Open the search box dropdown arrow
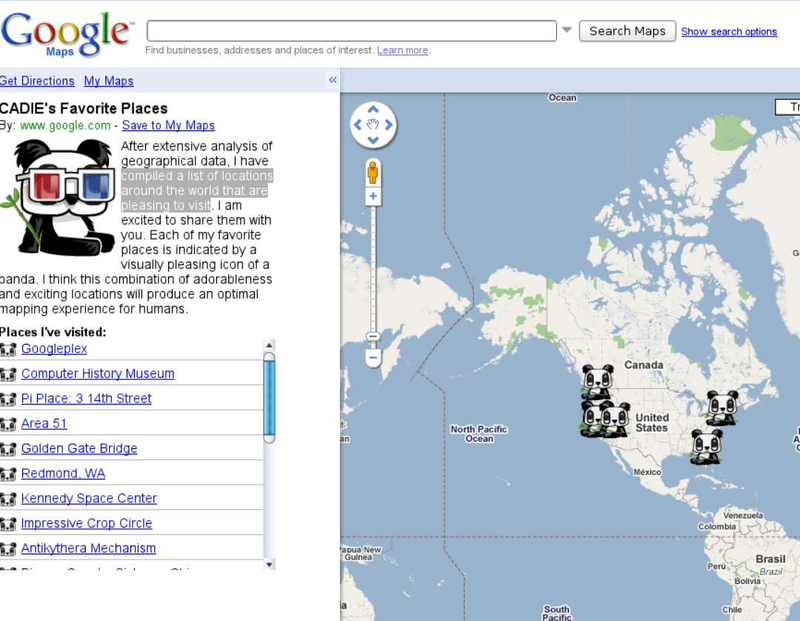This screenshot has width=800, height=621. (x=567, y=30)
